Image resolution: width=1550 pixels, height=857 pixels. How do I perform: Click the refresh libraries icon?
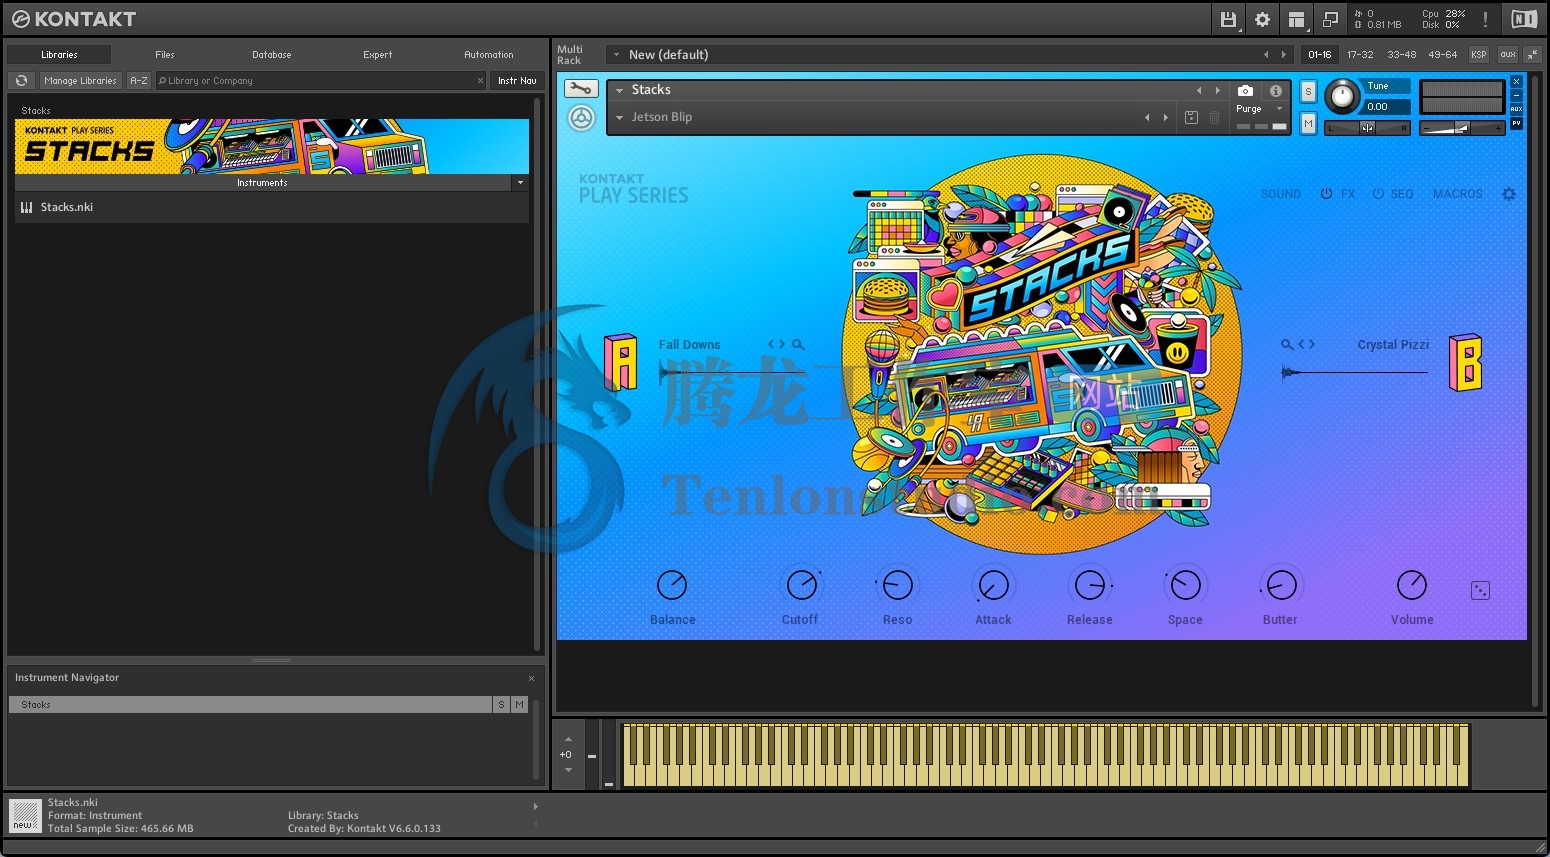pos(22,80)
